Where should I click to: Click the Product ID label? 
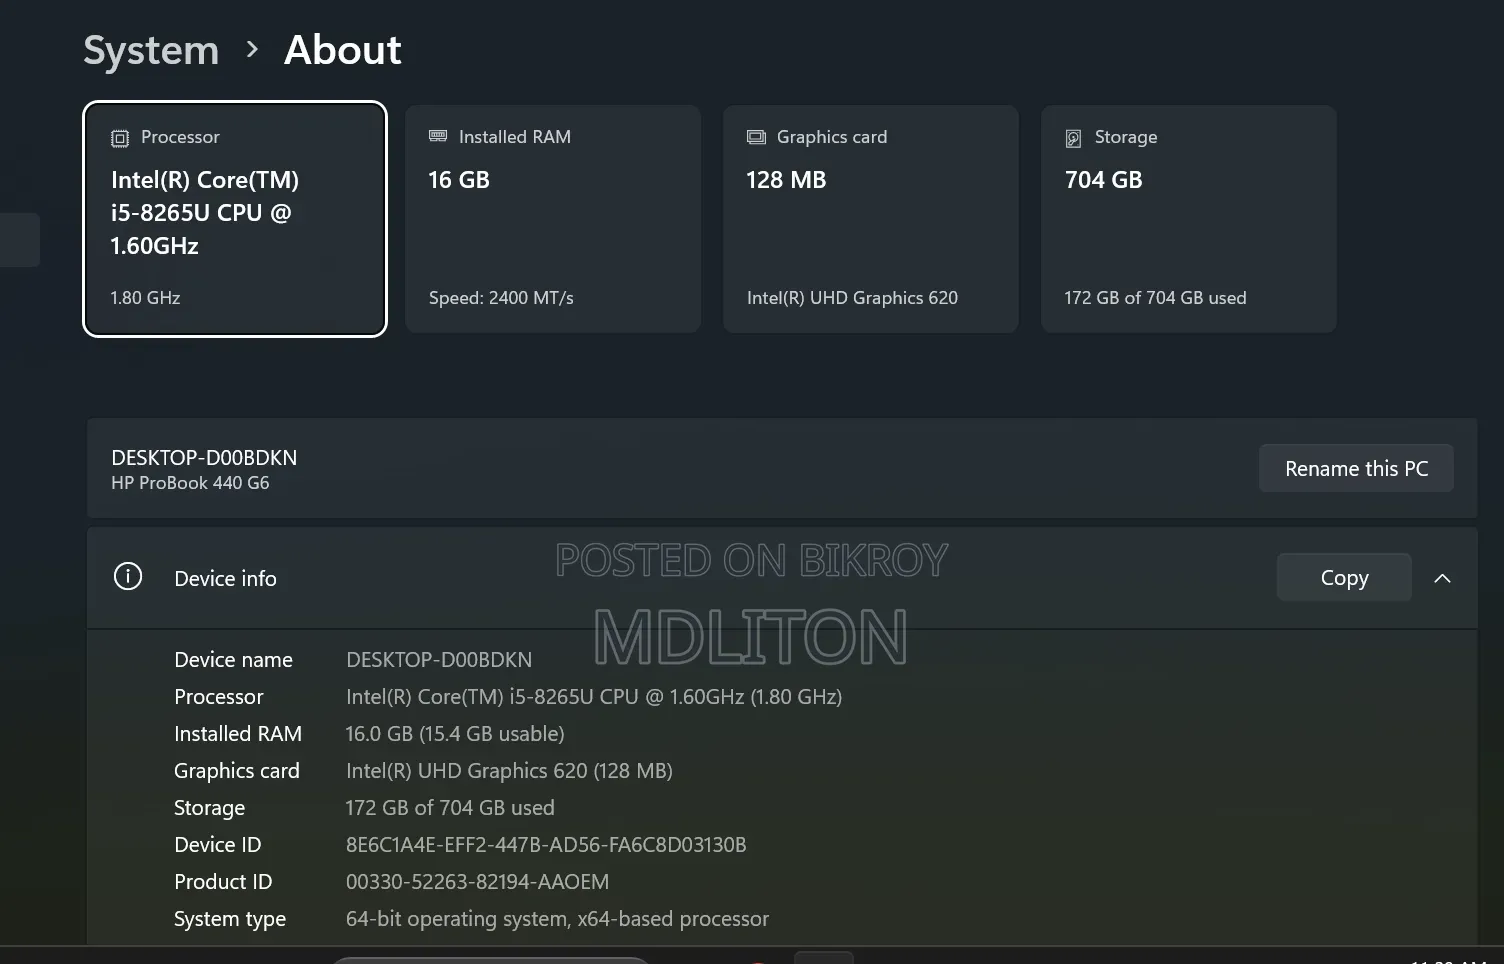click(x=223, y=882)
